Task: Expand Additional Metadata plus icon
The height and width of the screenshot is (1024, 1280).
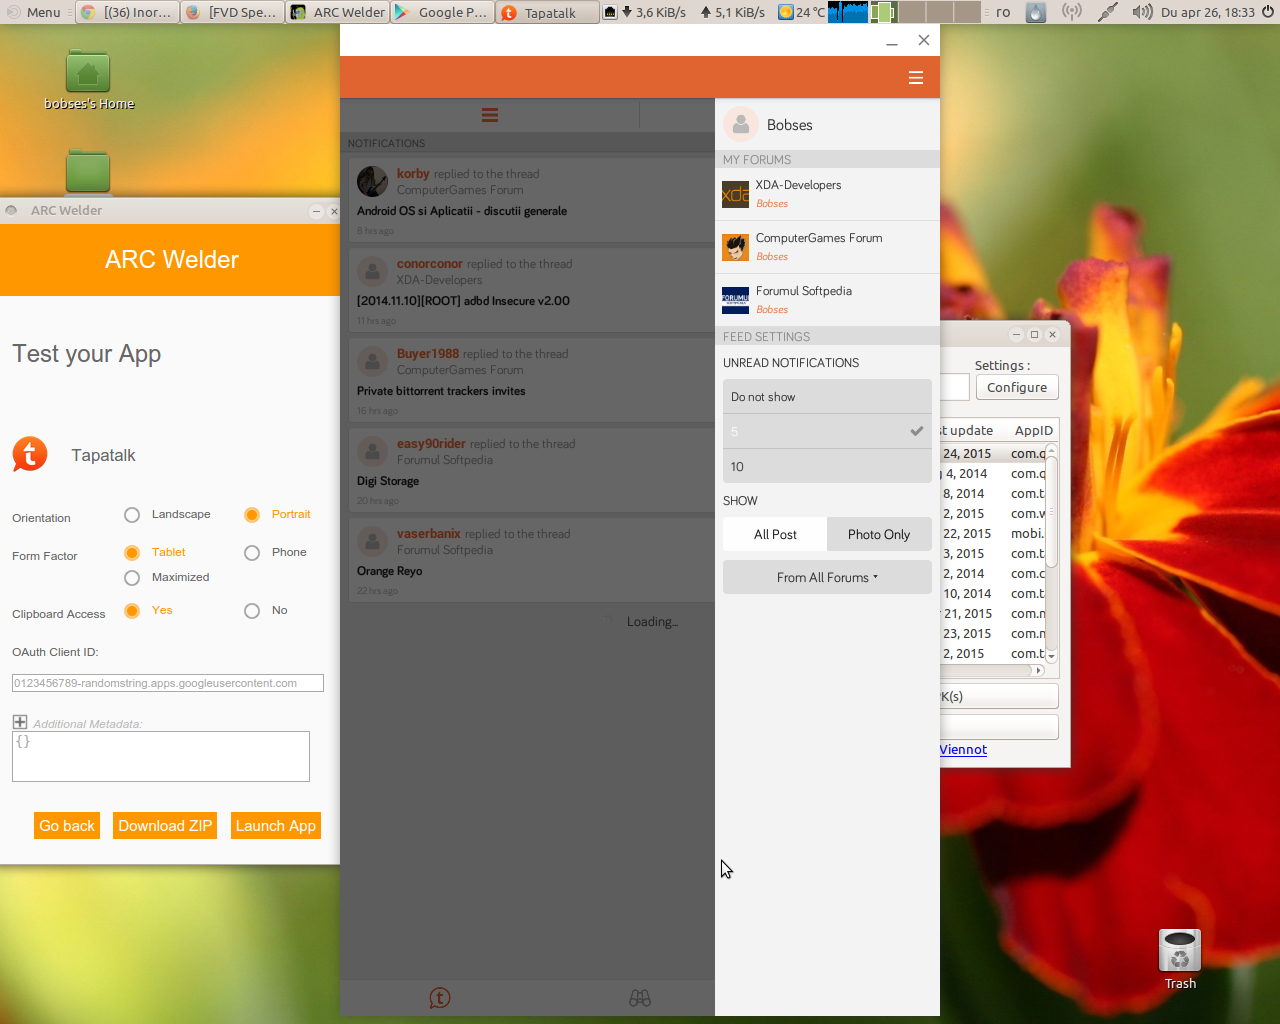Action: click(19, 722)
